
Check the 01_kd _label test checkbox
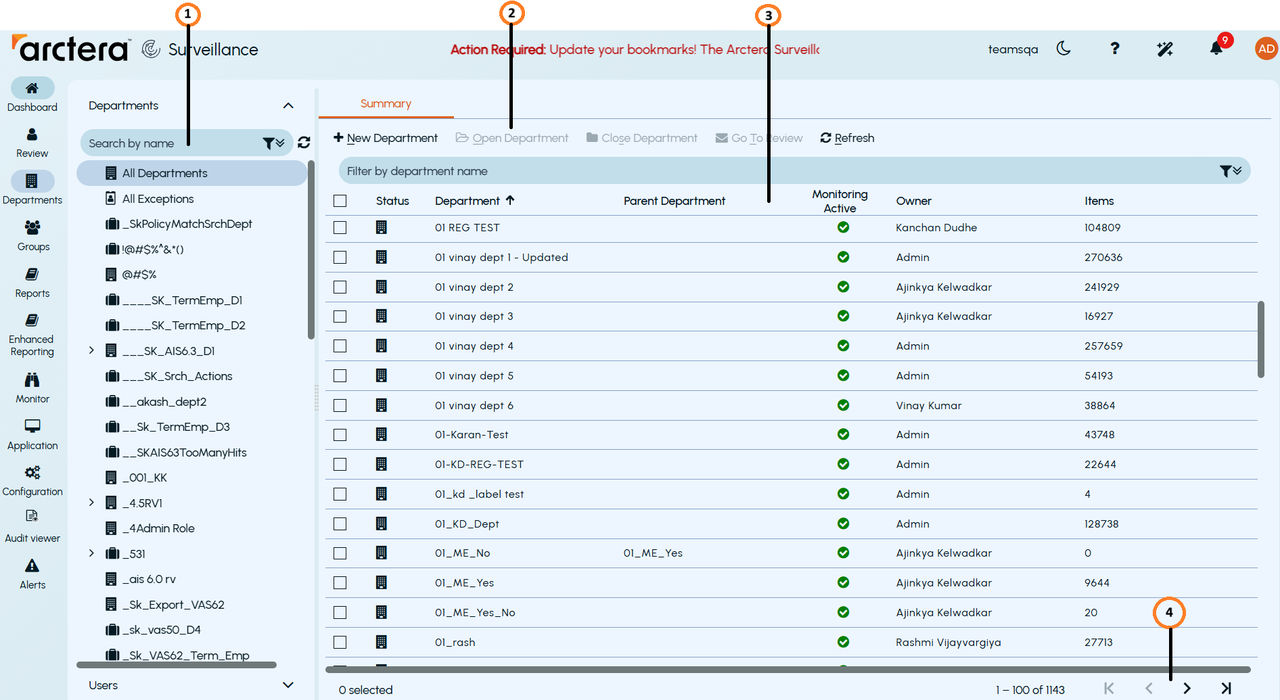pos(340,494)
